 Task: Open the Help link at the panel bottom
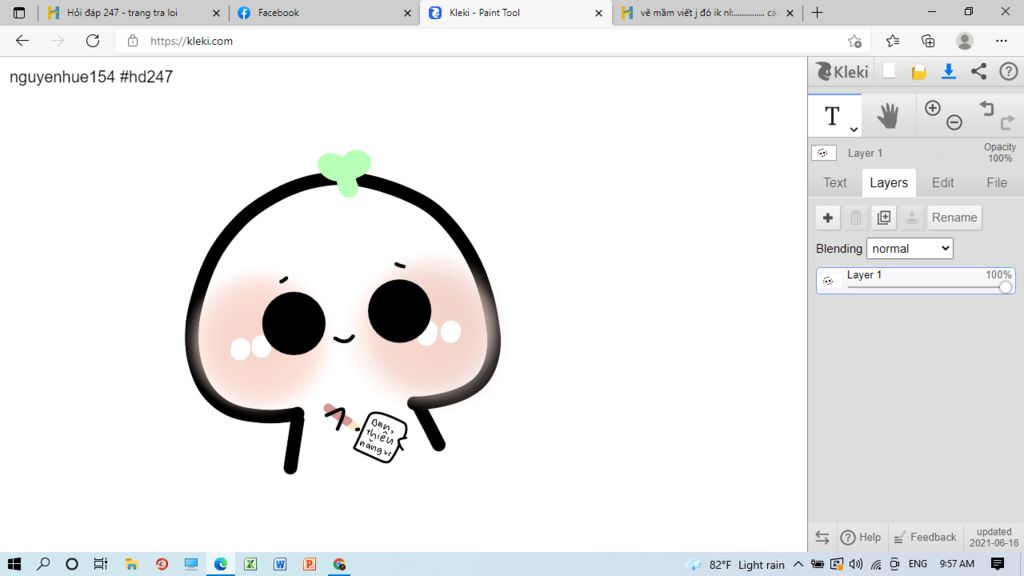click(x=861, y=537)
